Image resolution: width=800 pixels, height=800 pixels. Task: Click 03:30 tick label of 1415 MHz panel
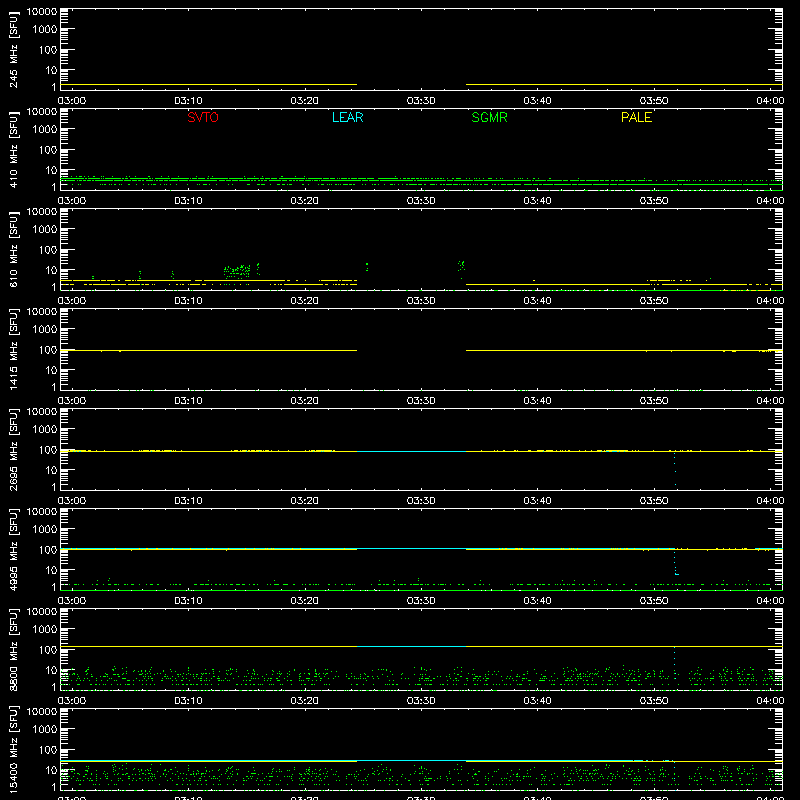pos(421,401)
